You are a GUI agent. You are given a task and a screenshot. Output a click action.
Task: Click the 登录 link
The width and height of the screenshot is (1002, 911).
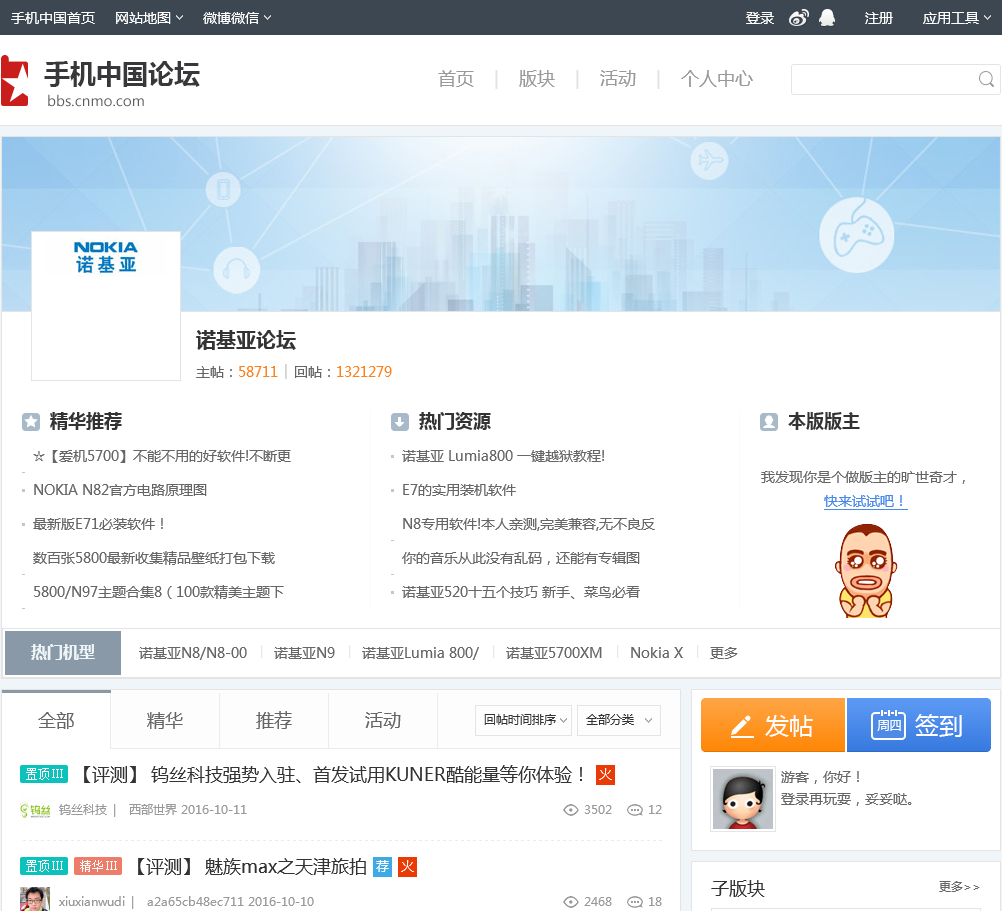tap(760, 18)
